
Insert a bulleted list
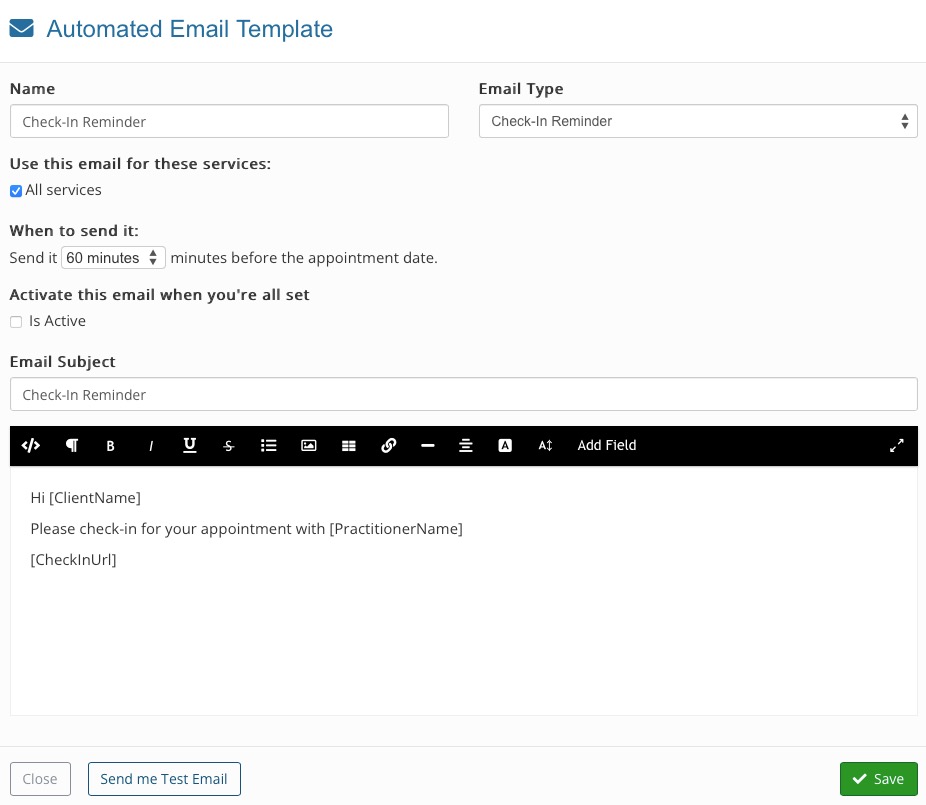(269, 445)
